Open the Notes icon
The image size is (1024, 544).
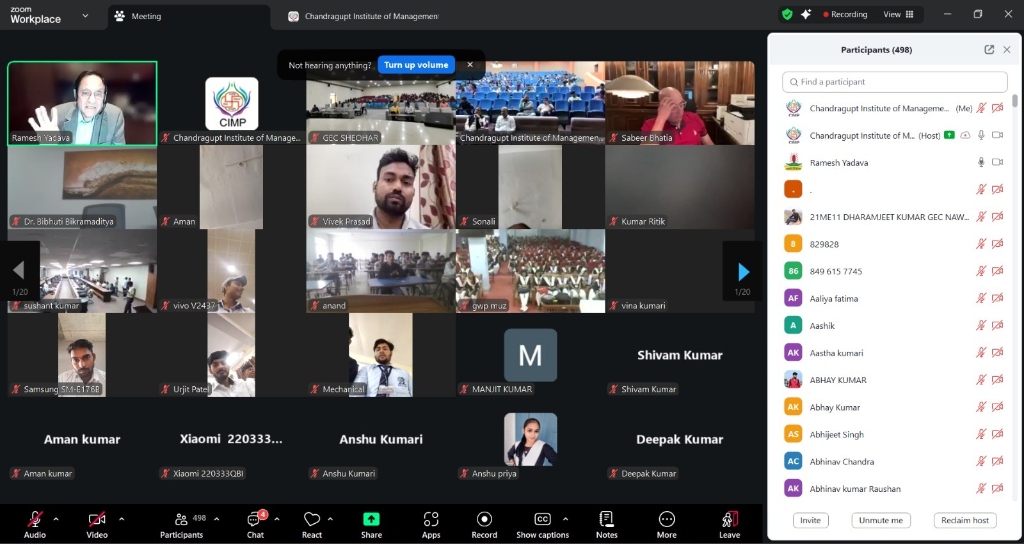tap(607, 519)
